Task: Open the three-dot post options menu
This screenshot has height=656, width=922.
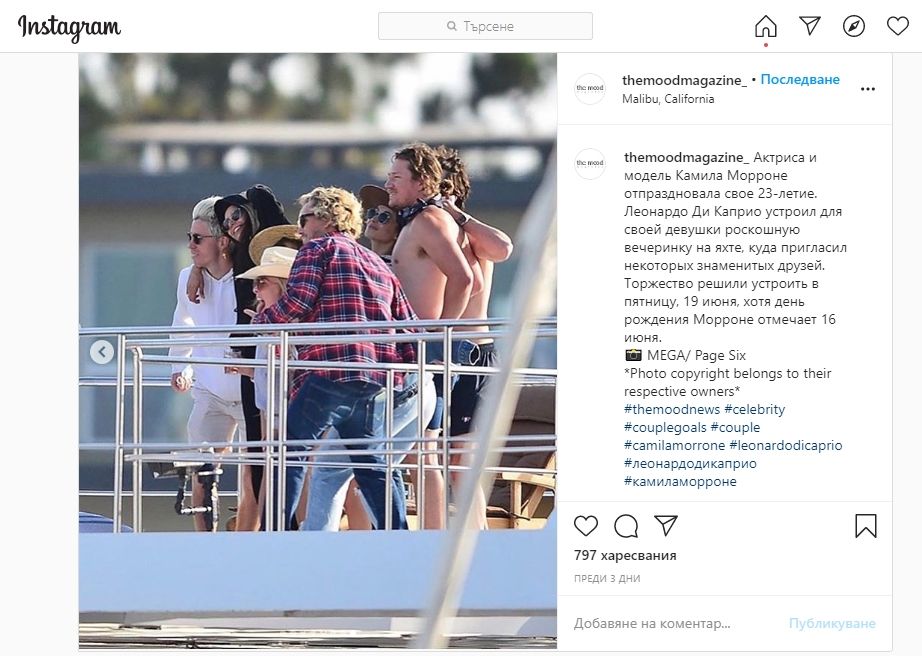Action: pyautogui.click(x=868, y=89)
